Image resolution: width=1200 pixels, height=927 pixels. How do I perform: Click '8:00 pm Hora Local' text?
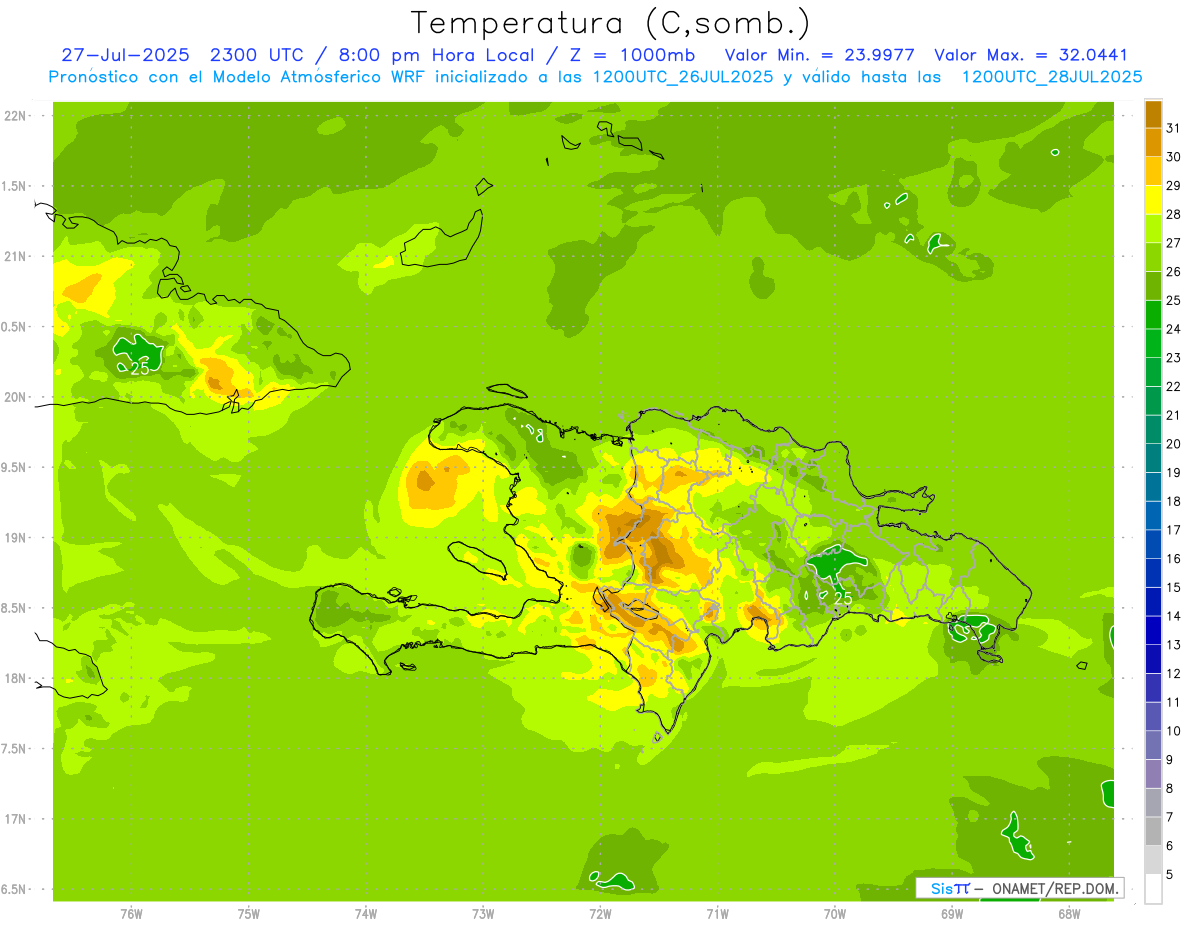tap(434, 55)
